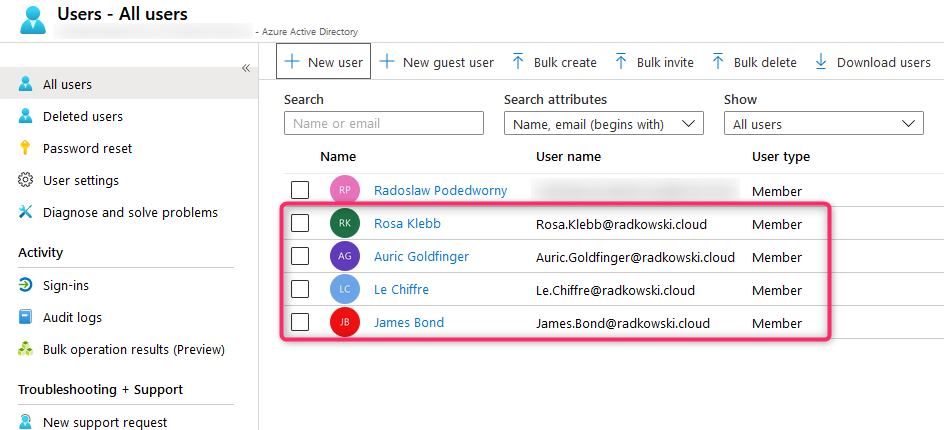Tick the checkbox for Le Chiffre

(300, 289)
